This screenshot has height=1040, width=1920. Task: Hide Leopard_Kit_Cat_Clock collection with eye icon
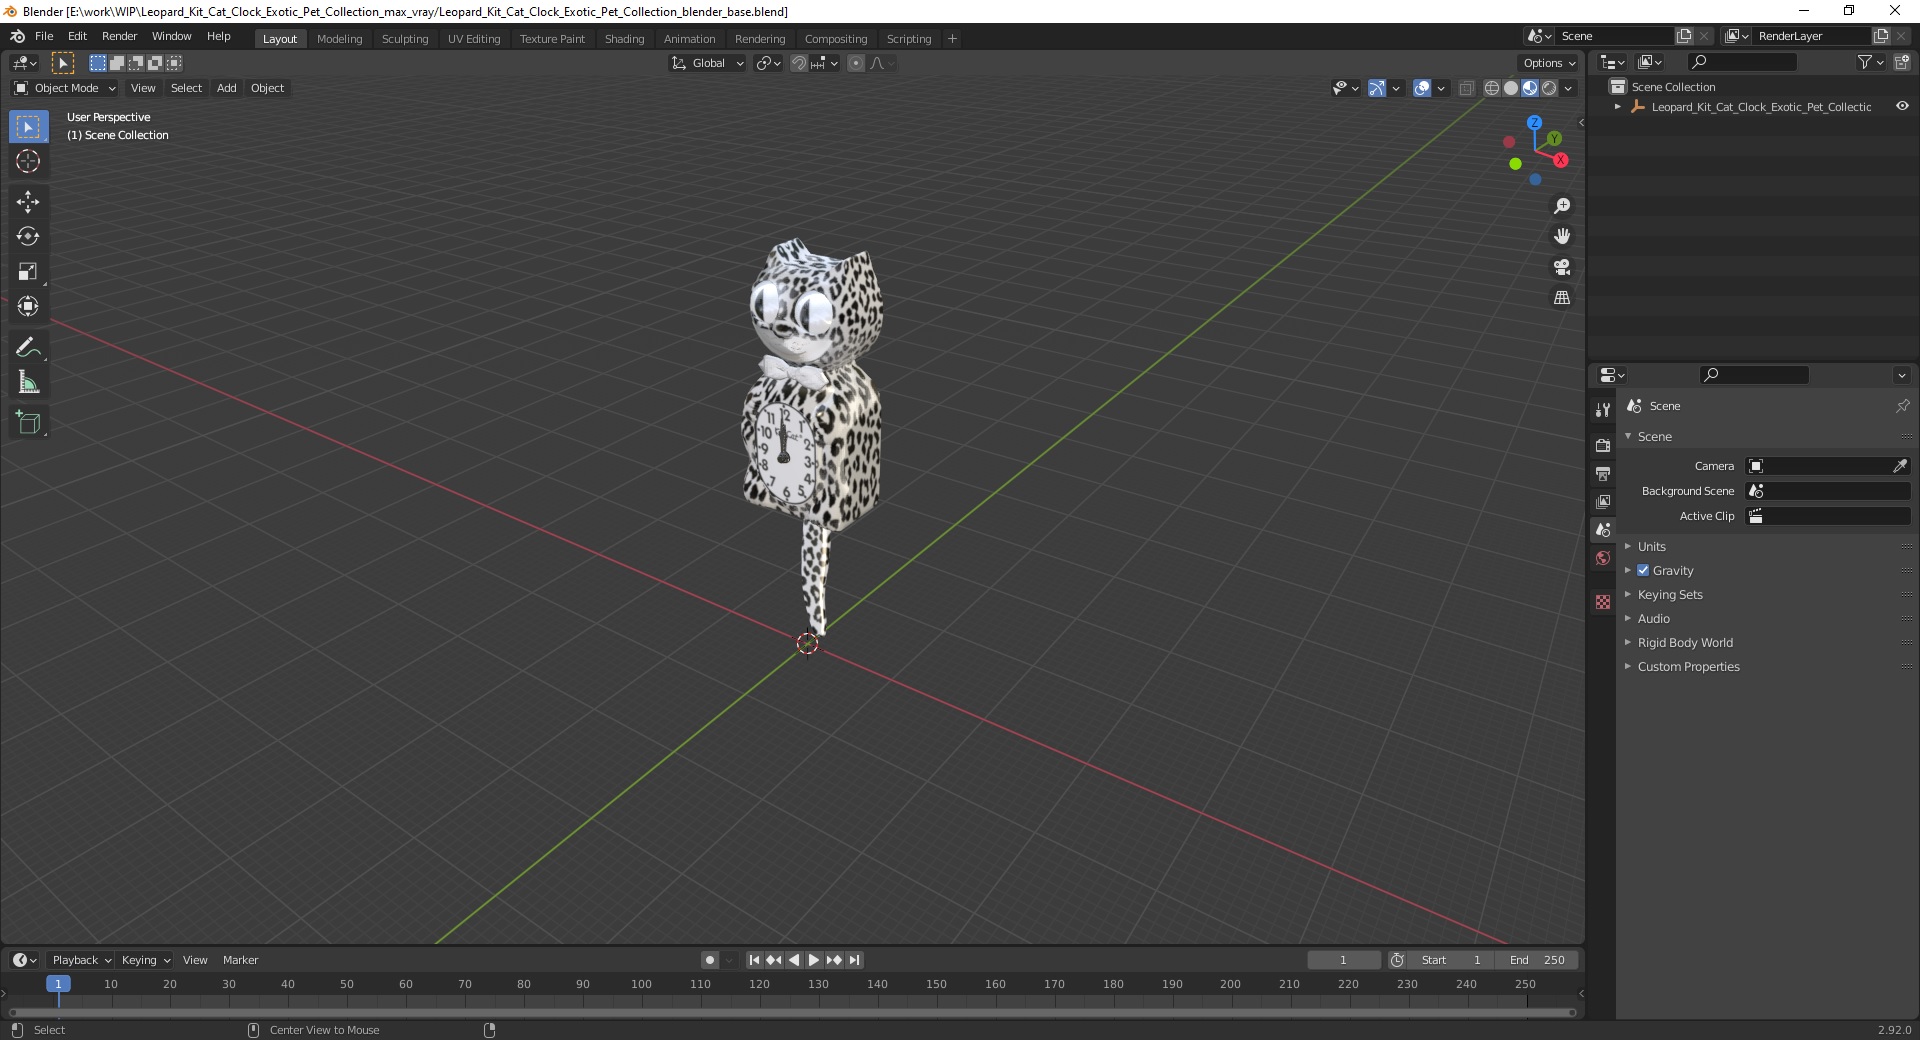coord(1902,106)
